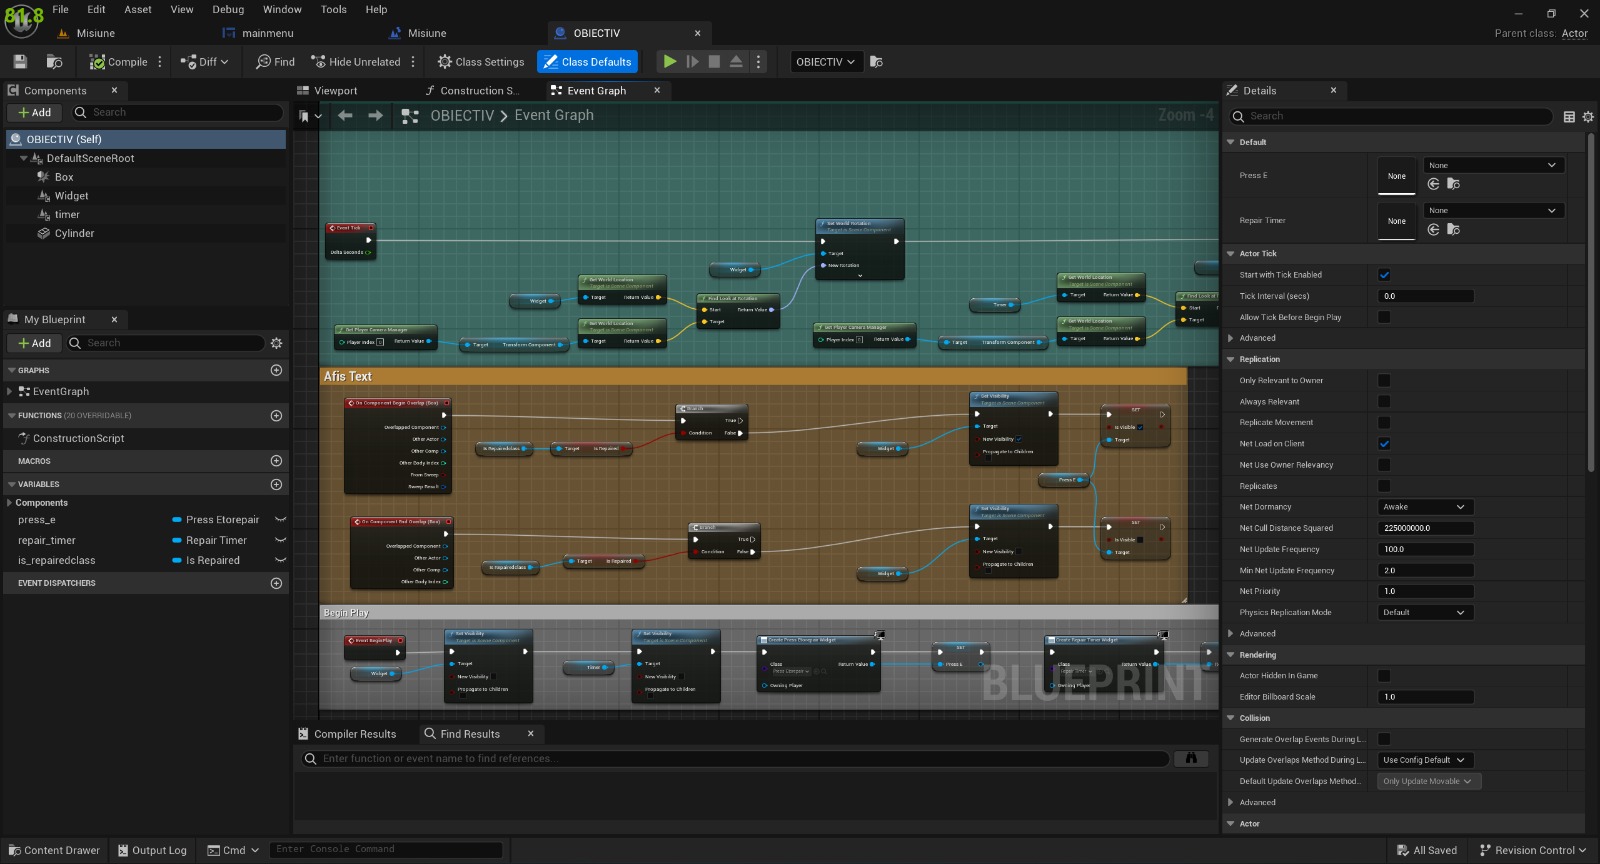Click Add in the Components panel
Viewport: 1600px width, 864px height.
click(34, 113)
